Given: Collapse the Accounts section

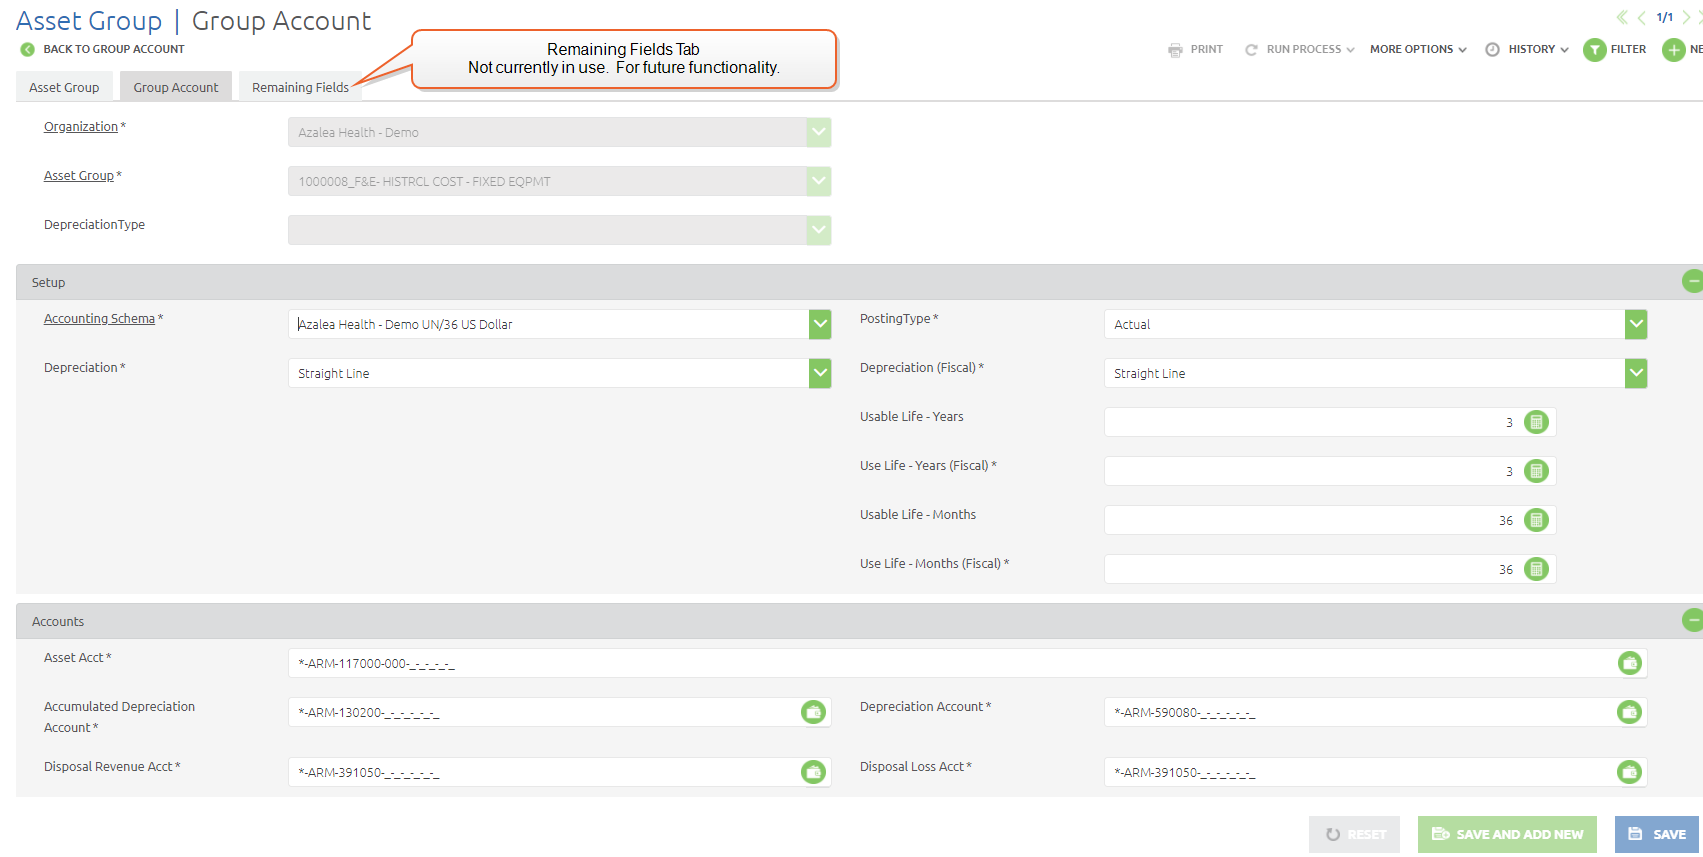Looking at the screenshot, I should (x=1692, y=621).
